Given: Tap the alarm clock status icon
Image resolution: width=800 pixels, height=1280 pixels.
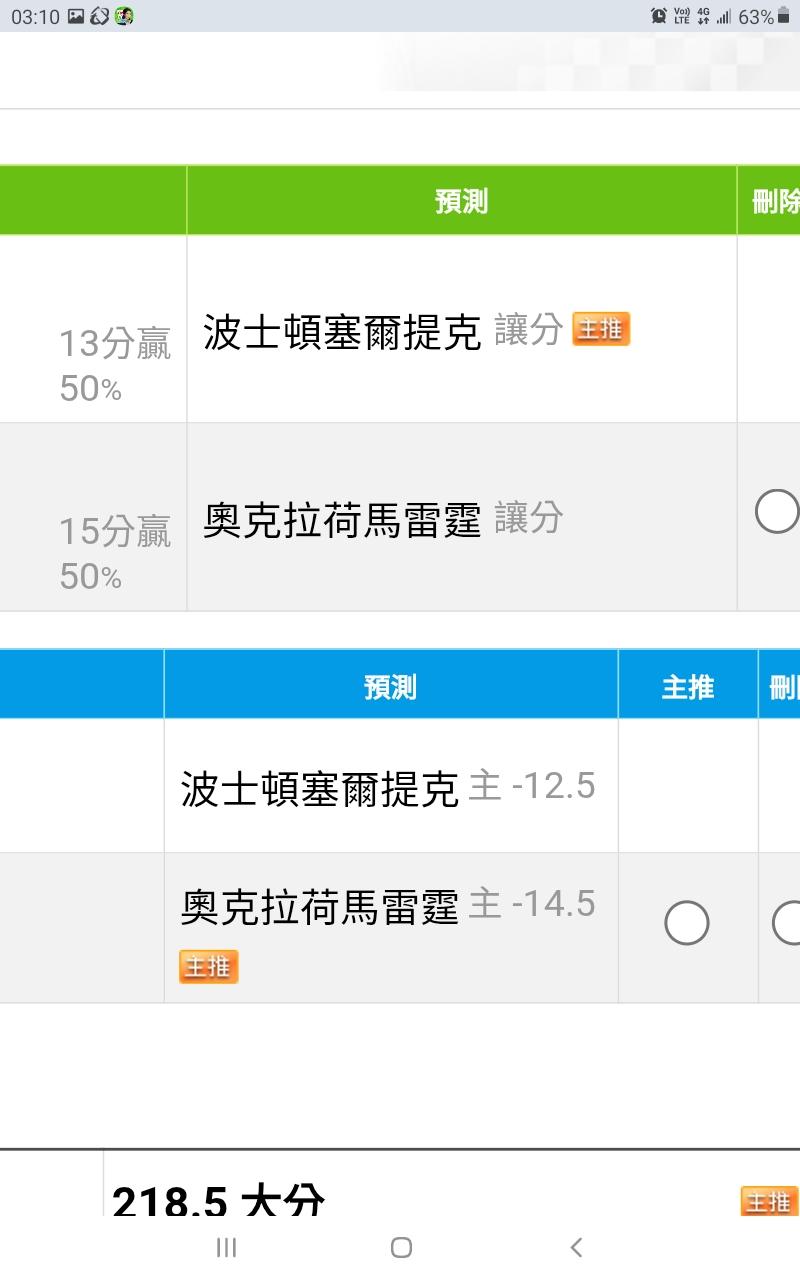Looking at the screenshot, I should tap(659, 16).
